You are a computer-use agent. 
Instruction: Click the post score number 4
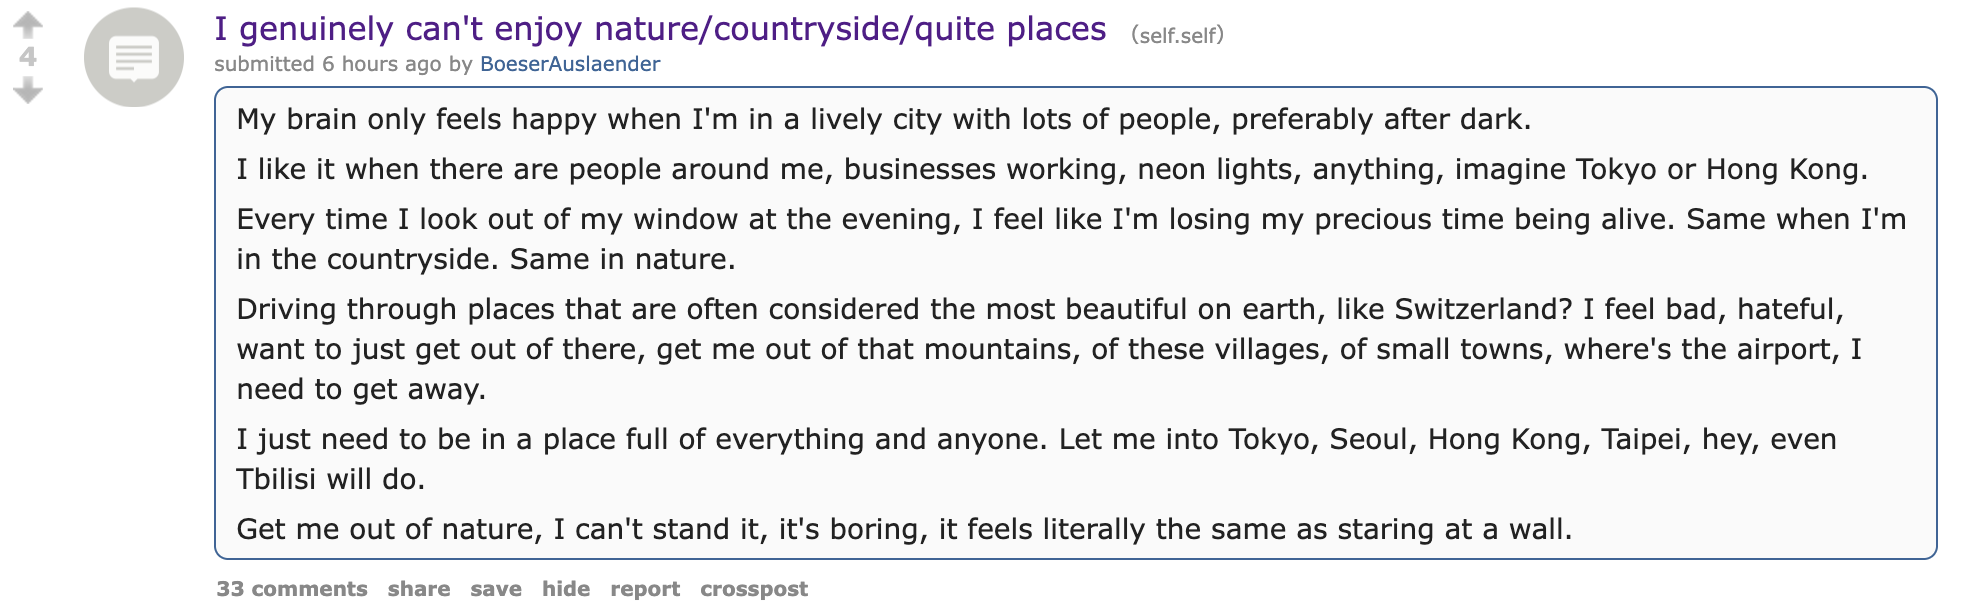[28, 57]
